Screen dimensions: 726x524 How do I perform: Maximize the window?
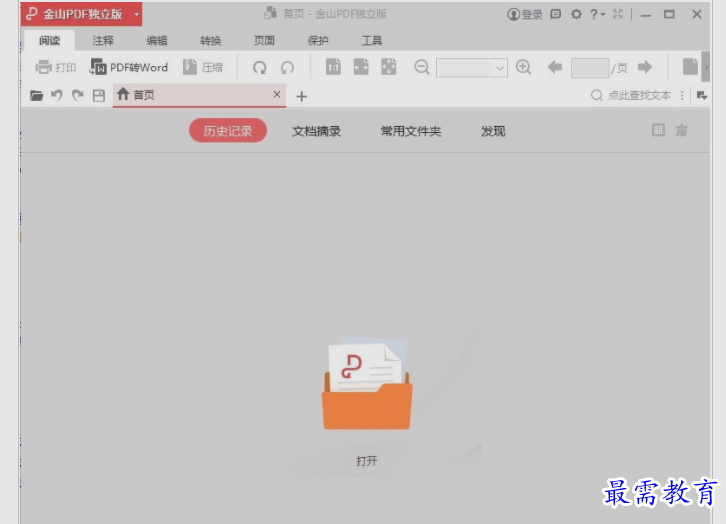(x=669, y=14)
